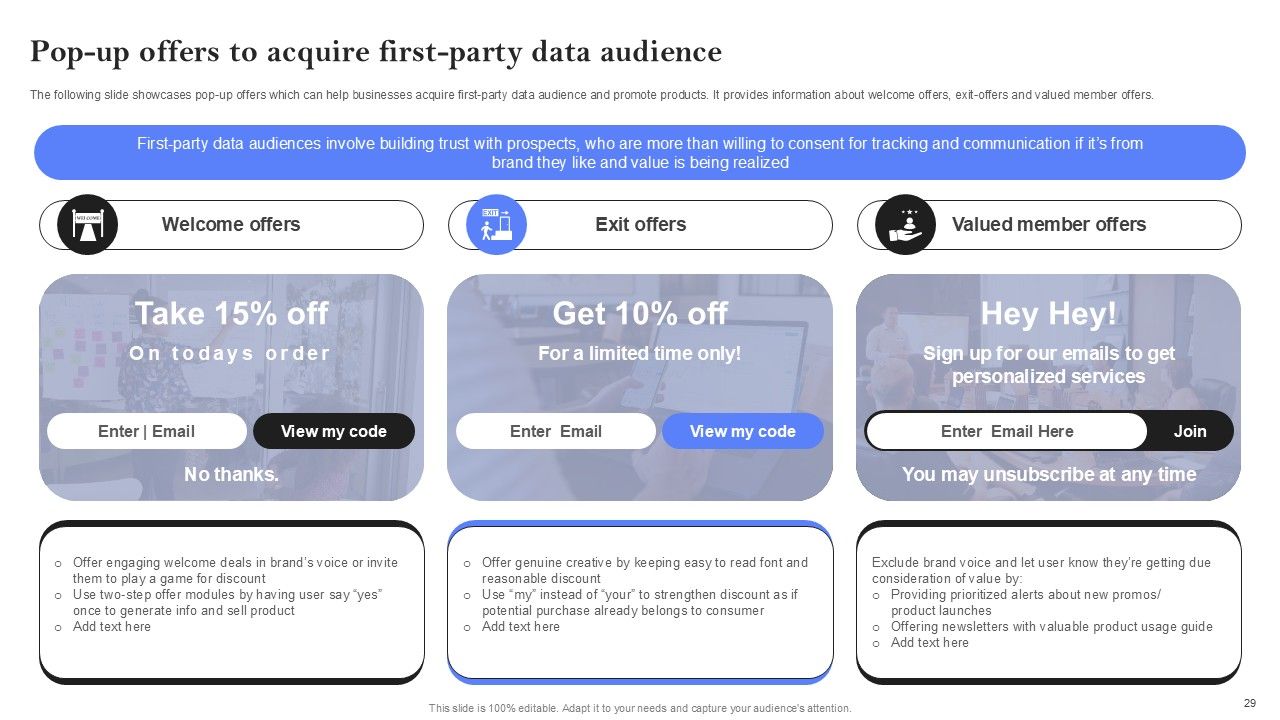Select the Welcome offers heading pill
This screenshot has height=720, width=1280.
(231, 224)
